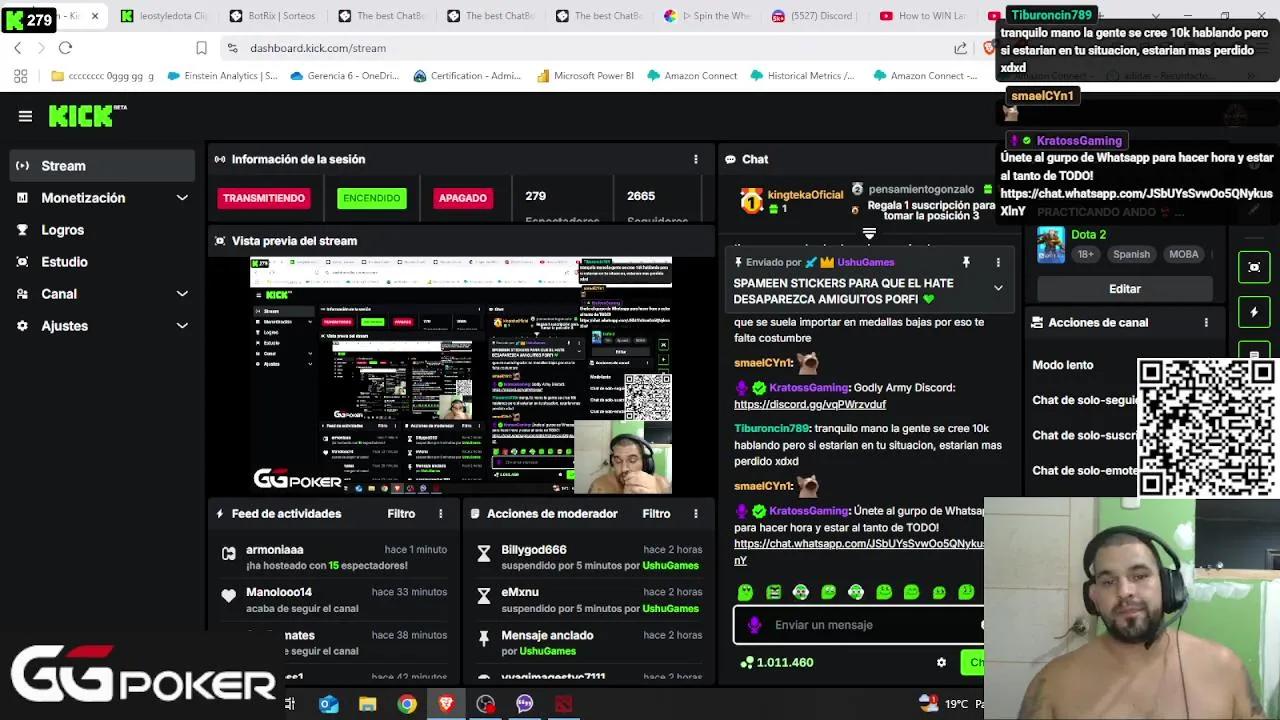Image resolution: width=1280 pixels, height=720 pixels.
Task: Open Microsoft Power BI bookmark
Action: [x=585, y=76]
